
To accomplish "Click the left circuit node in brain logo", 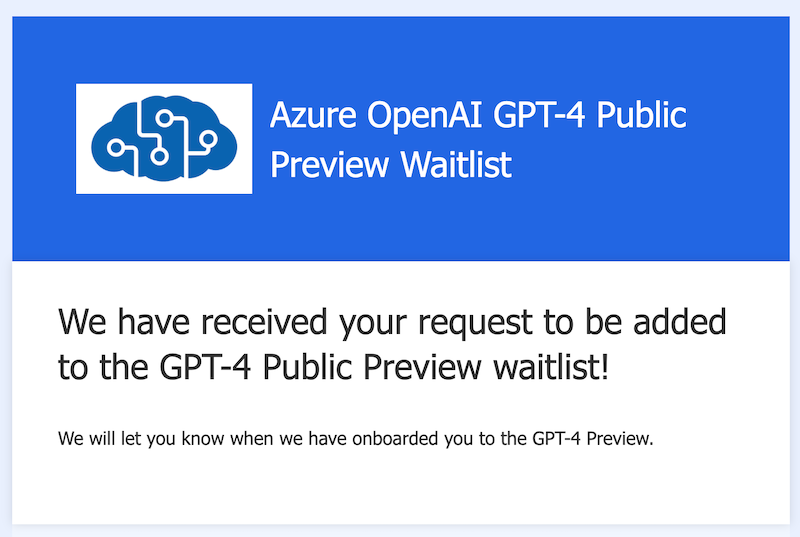I will coord(116,148).
